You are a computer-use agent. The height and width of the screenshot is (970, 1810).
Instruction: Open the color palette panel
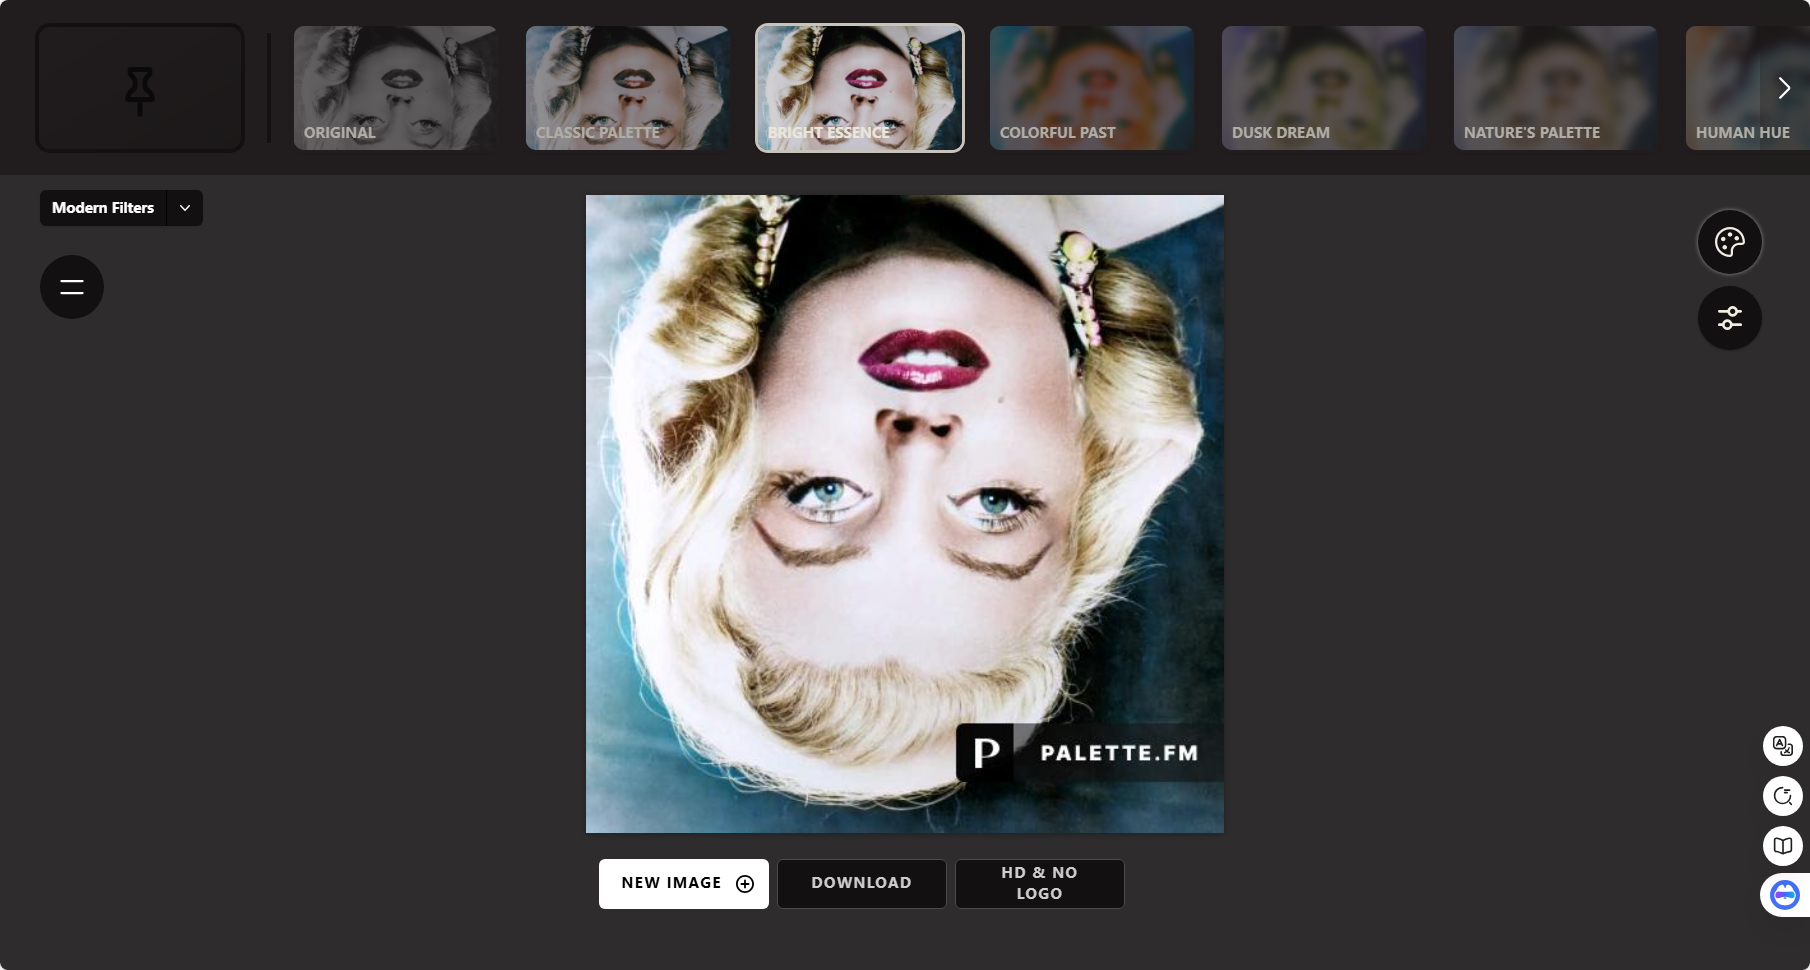pos(1729,242)
